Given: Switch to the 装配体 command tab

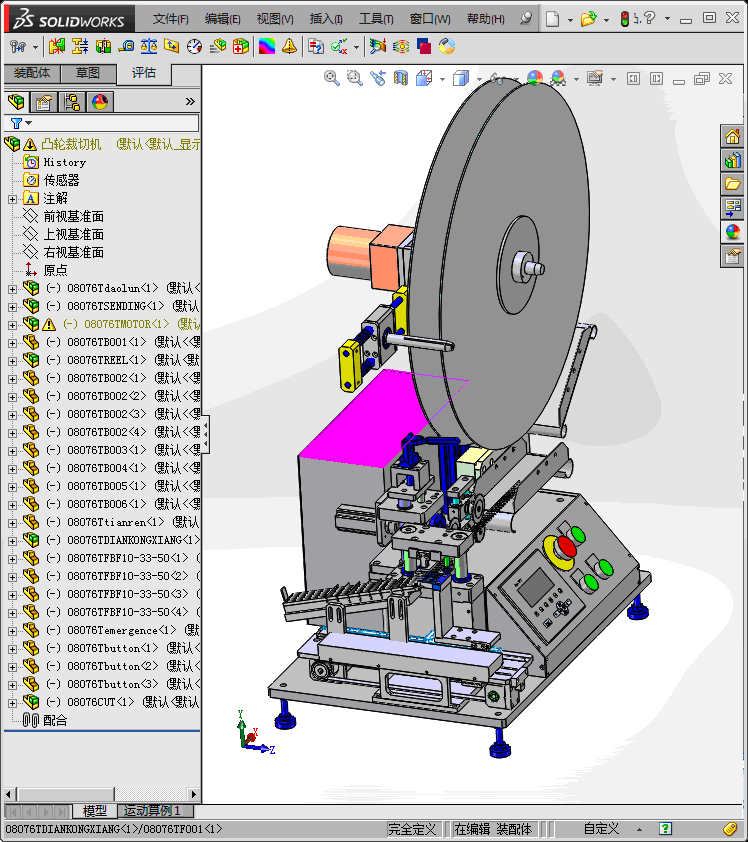Looking at the screenshot, I should click(32, 73).
